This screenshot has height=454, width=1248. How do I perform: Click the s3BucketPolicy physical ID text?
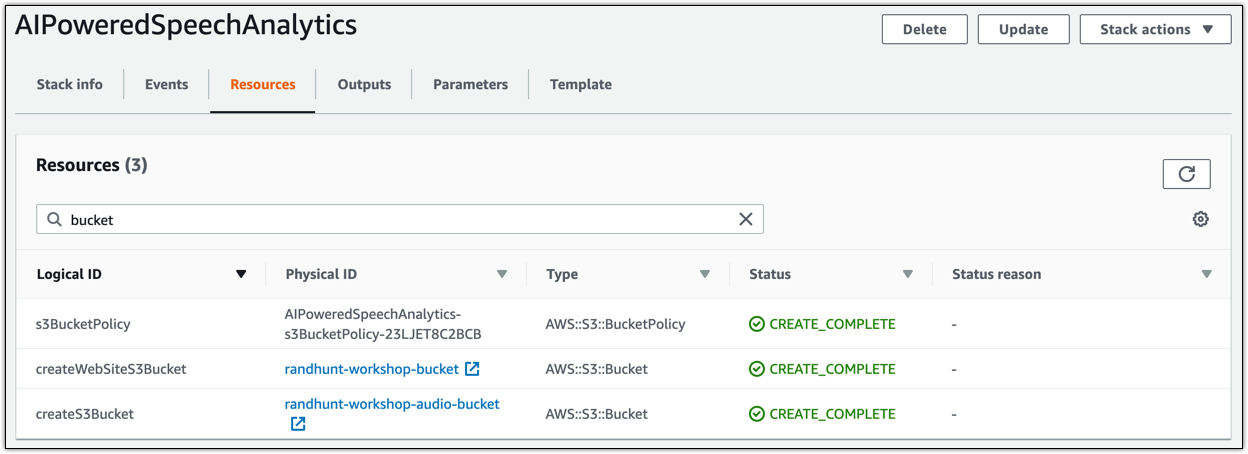383,324
